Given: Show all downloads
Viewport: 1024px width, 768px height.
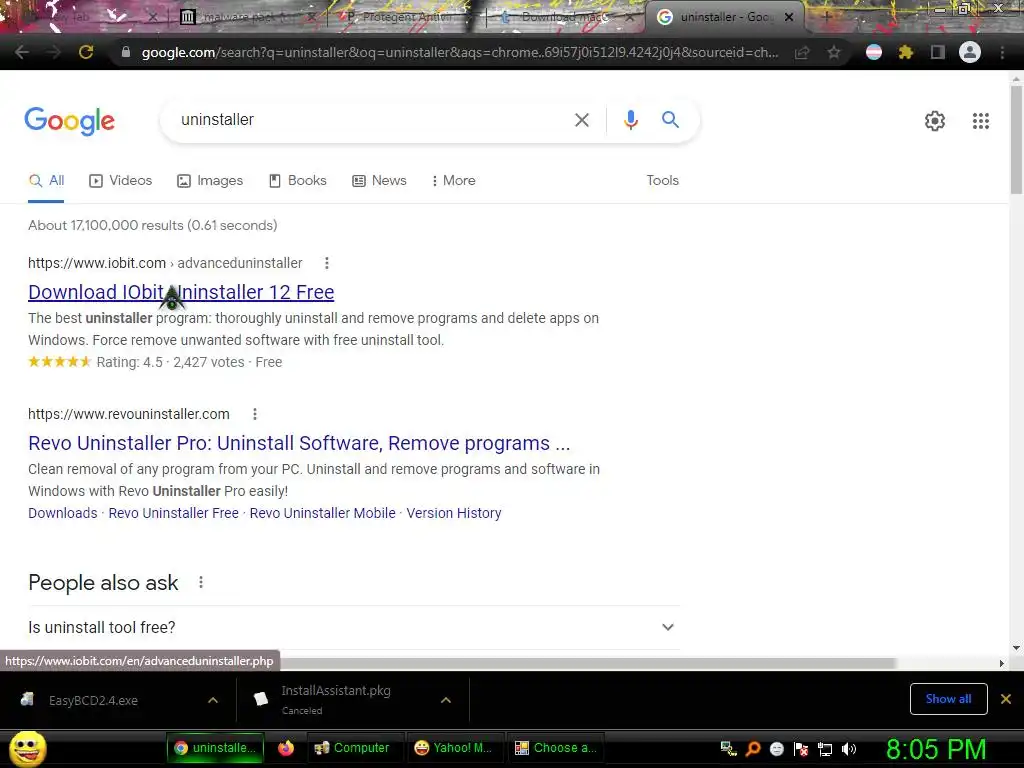Looking at the screenshot, I should [x=948, y=699].
